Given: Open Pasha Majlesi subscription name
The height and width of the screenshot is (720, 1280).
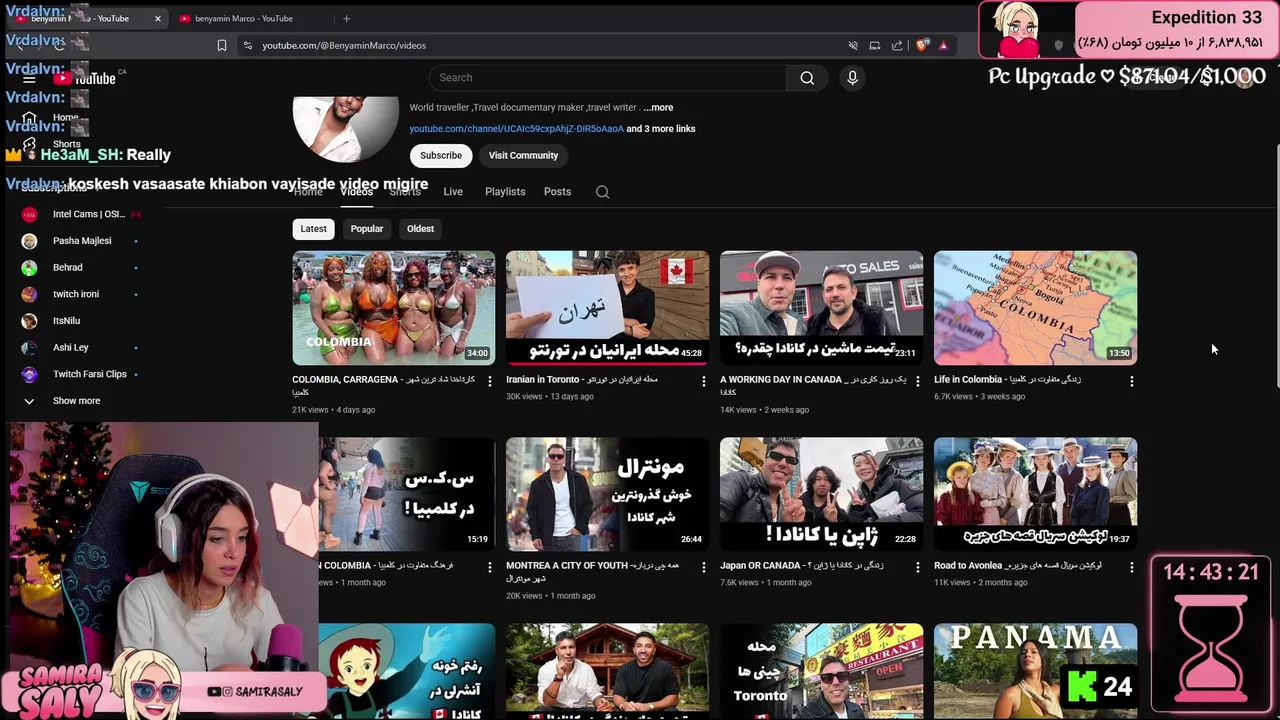Looking at the screenshot, I should click(x=82, y=241).
